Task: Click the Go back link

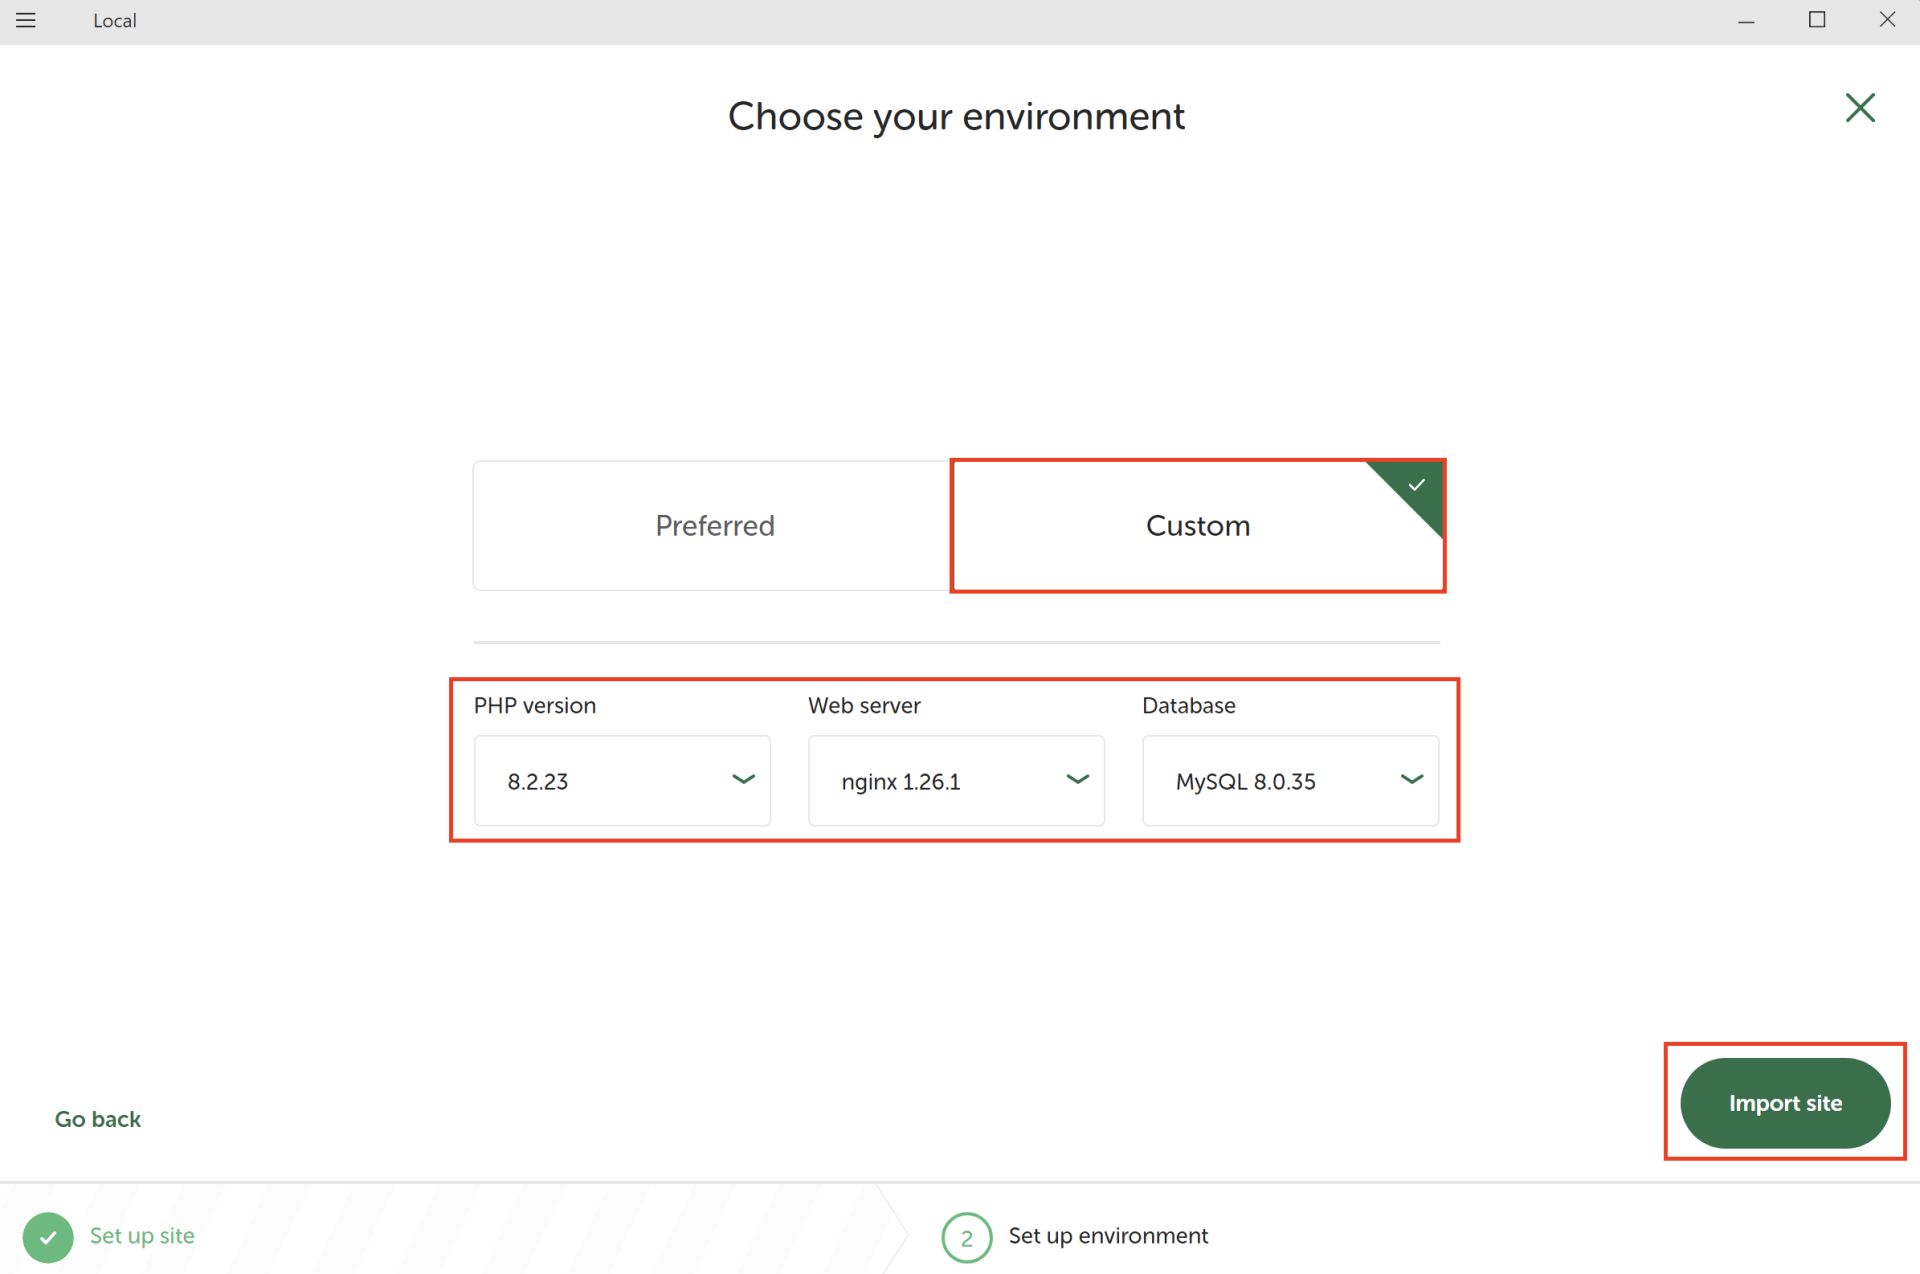Action: [x=98, y=1119]
